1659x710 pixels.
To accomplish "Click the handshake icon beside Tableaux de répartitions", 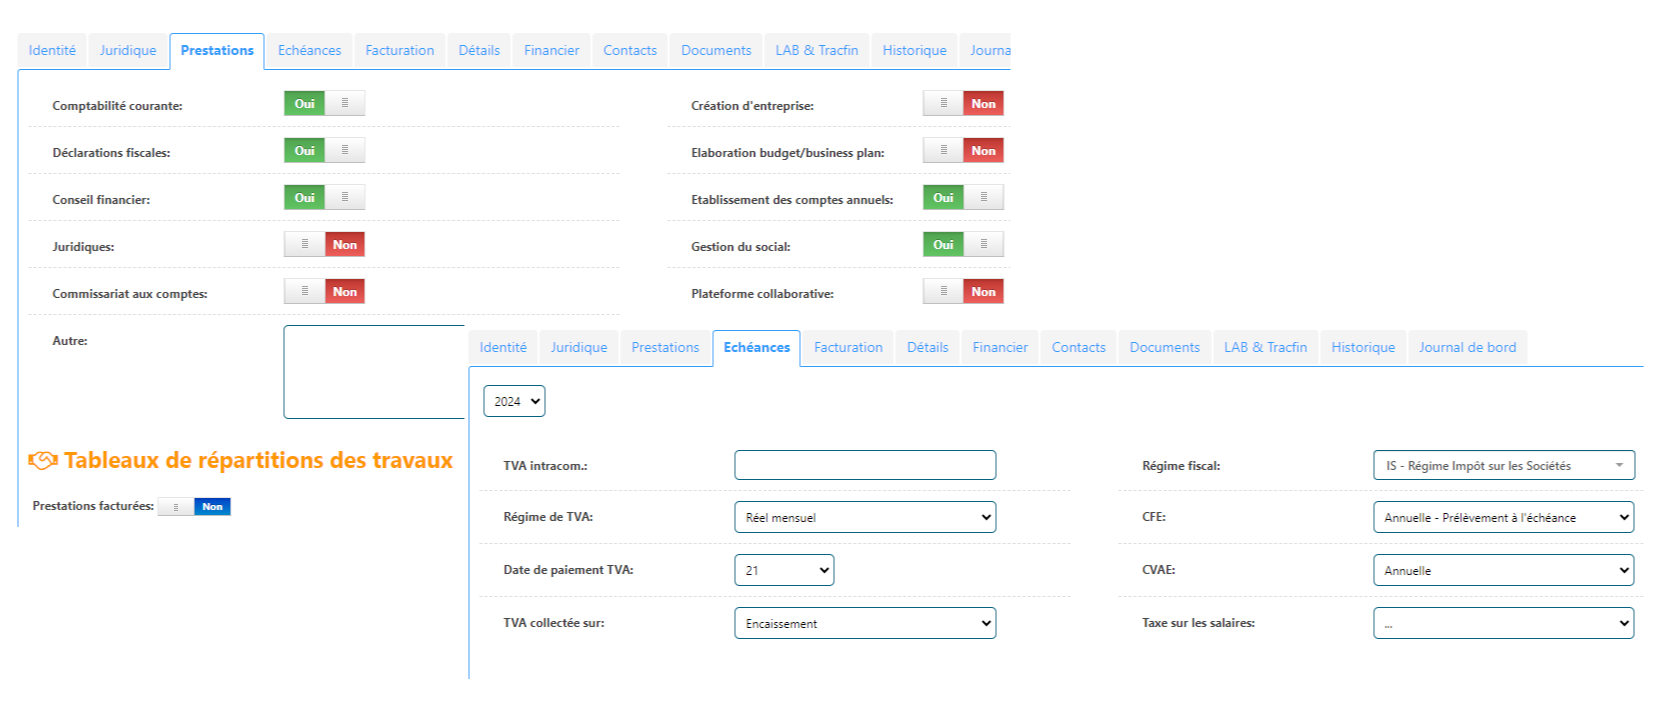I will pyautogui.click(x=43, y=461).
